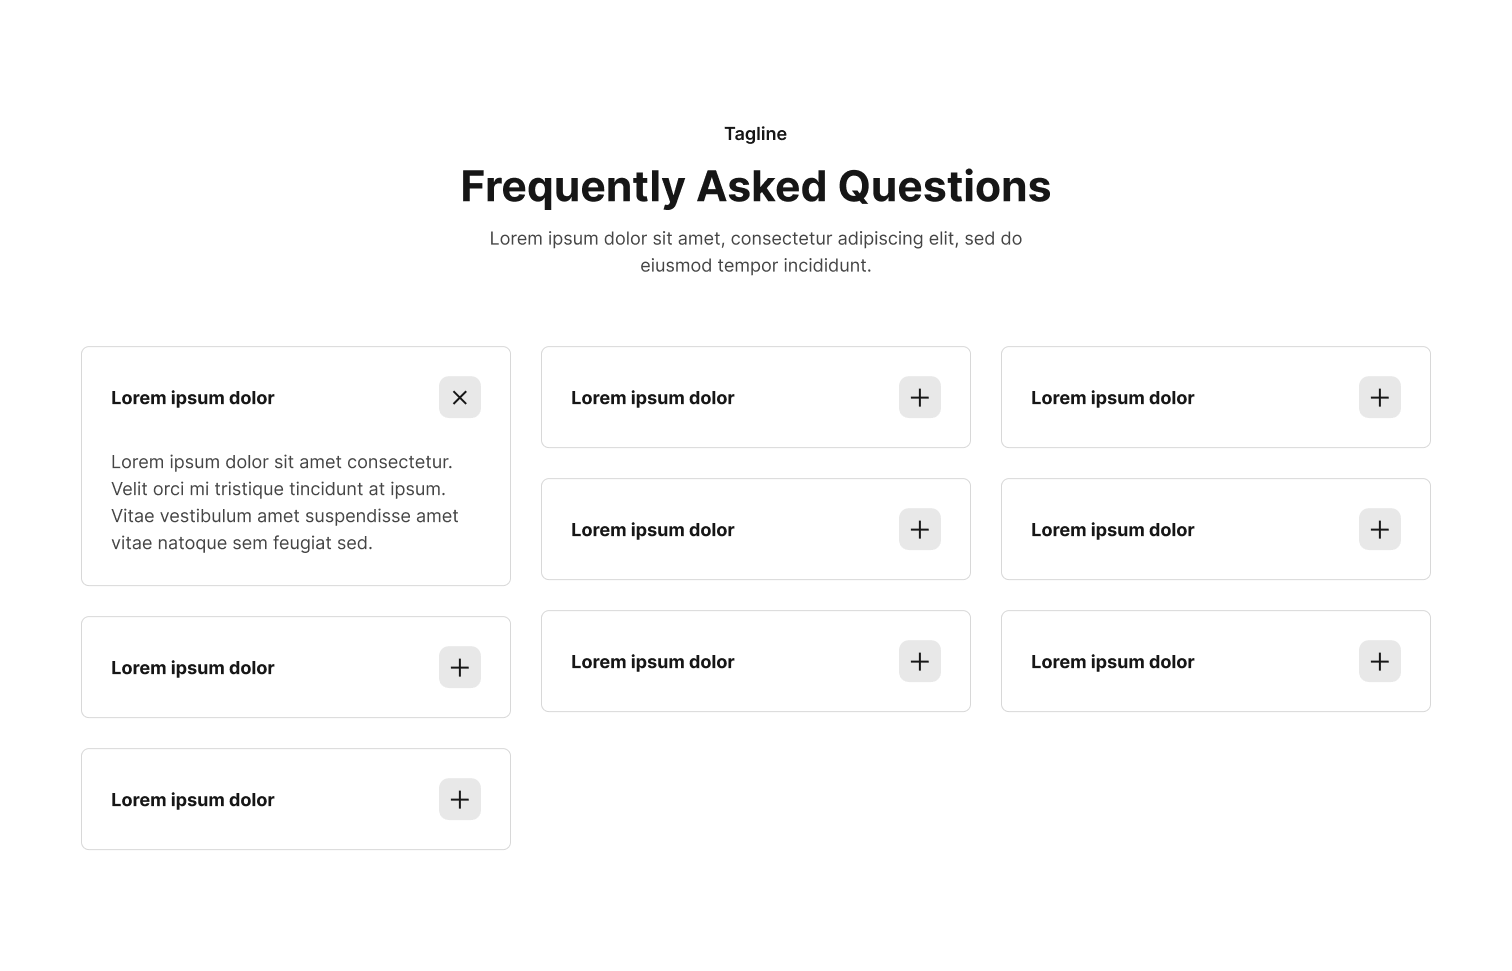
Task: Click question title of top middle card
Action: pyautogui.click(x=652, y=398)
